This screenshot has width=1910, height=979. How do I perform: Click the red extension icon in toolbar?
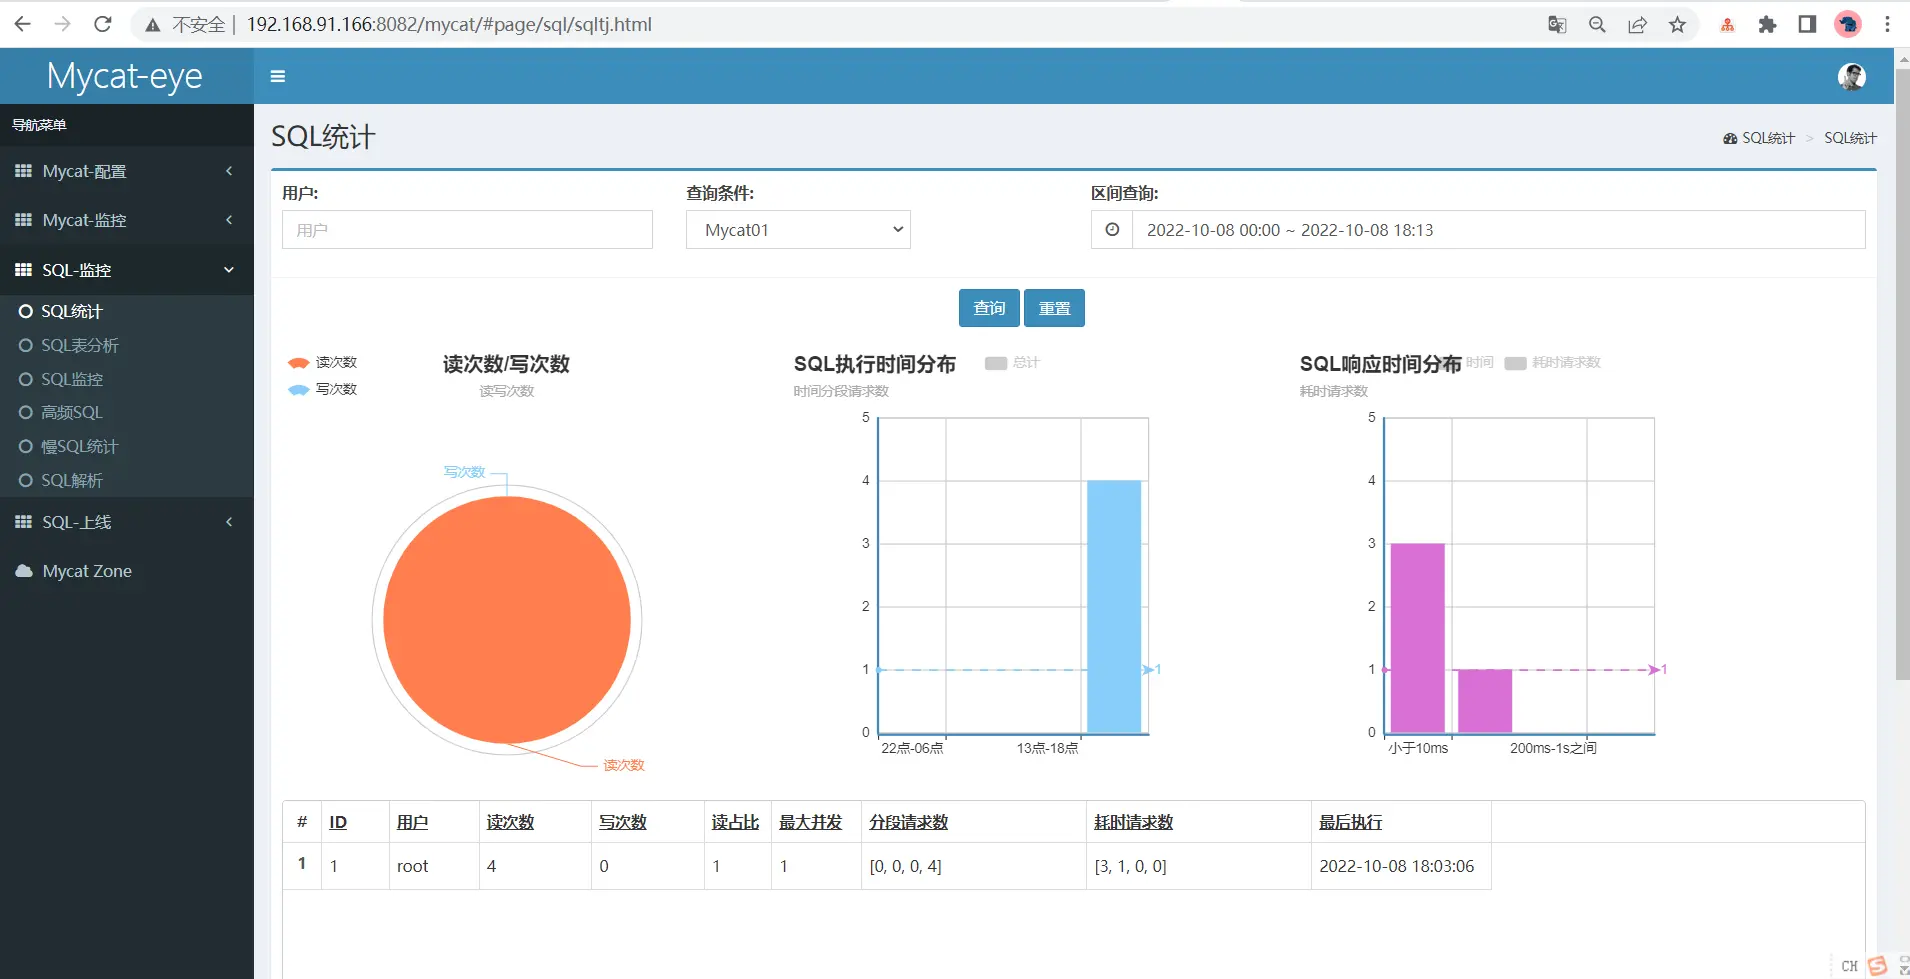pos(1727,25)
